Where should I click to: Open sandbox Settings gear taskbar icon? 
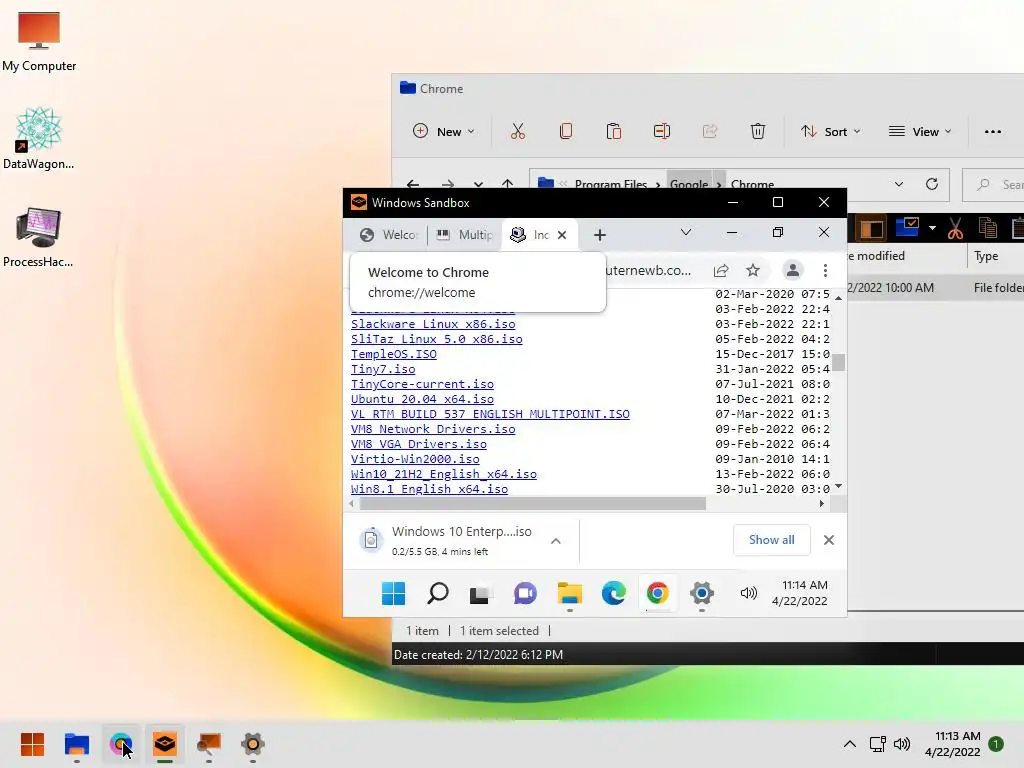click(701, 593)
